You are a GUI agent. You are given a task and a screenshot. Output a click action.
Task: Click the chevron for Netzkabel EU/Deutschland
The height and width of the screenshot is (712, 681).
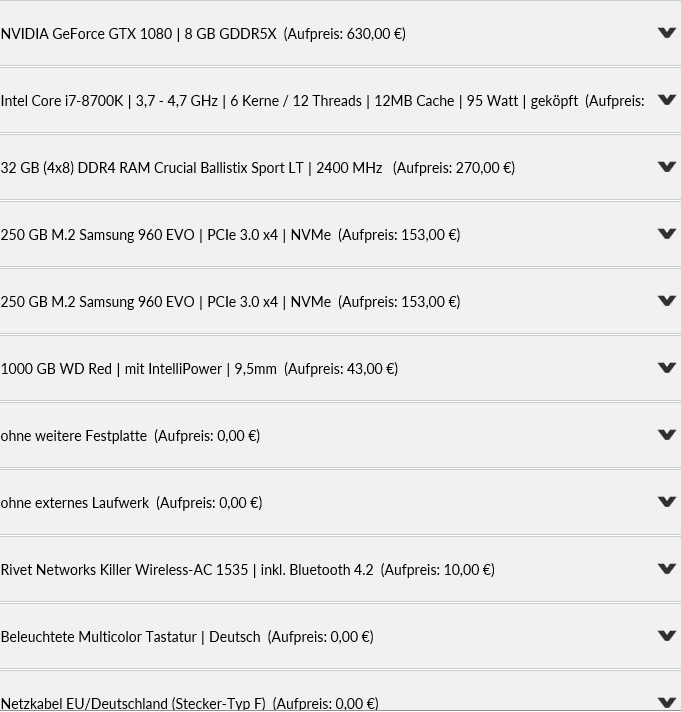coord(667,702)
